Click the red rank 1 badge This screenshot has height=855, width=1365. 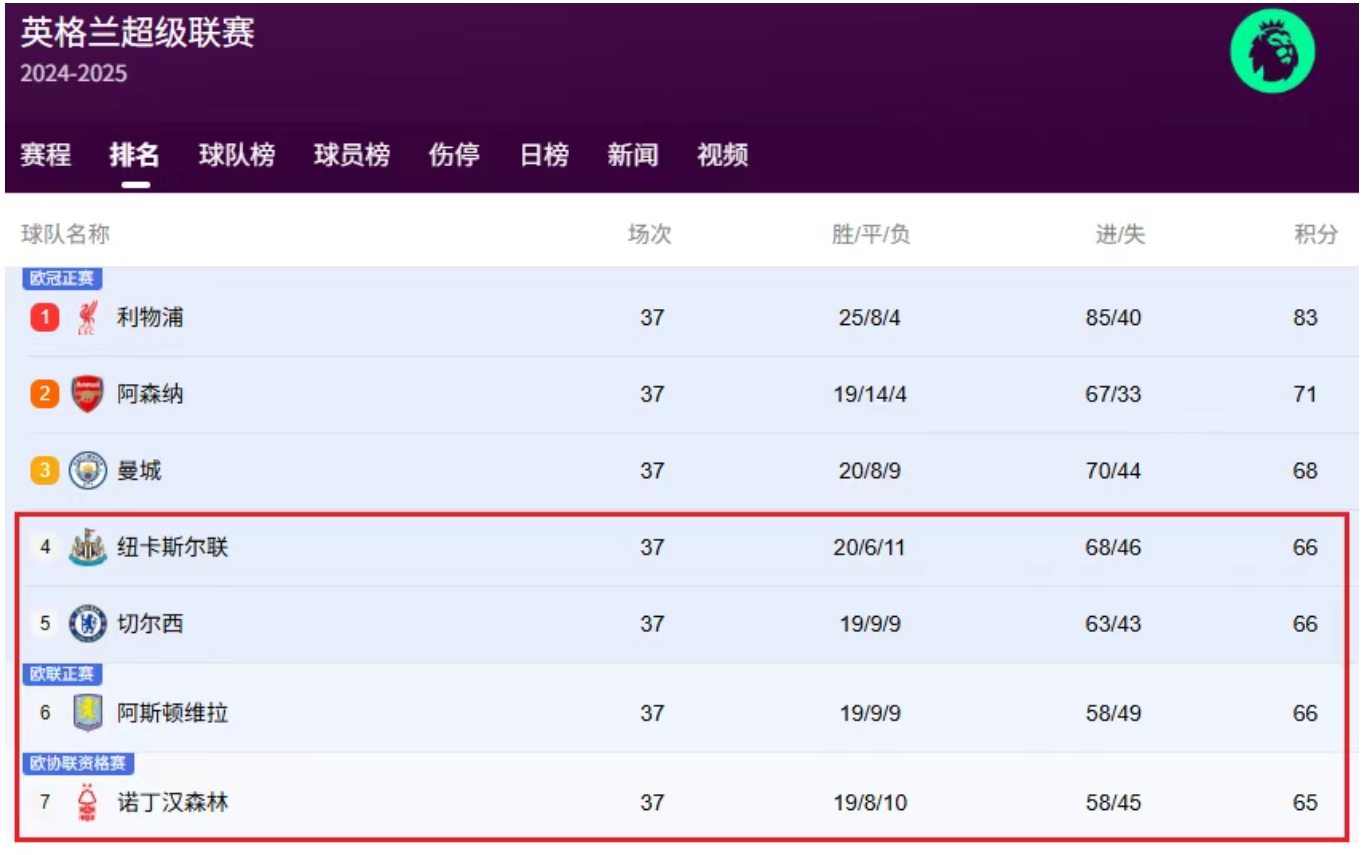44,318
